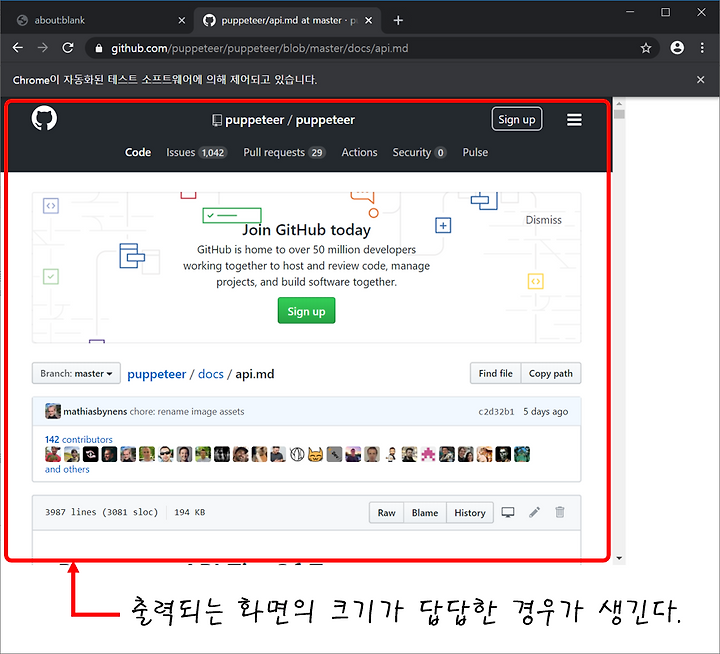Click the desktop monitor icon near History
720x654 pixels.
point(508,512)
